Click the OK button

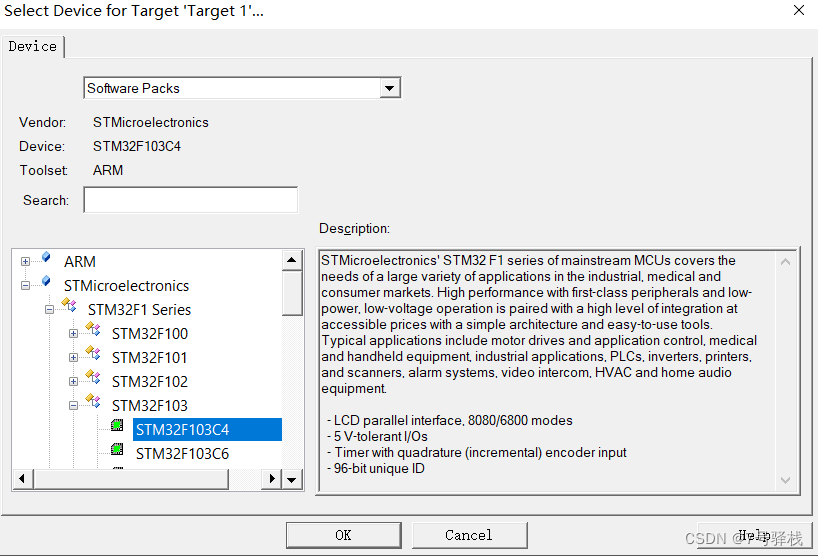pos(343,535)
